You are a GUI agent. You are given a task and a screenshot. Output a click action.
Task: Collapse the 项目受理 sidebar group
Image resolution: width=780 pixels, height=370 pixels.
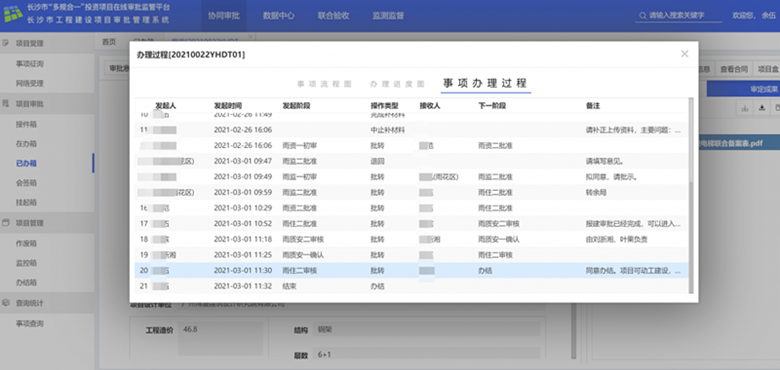pos(47,43)
